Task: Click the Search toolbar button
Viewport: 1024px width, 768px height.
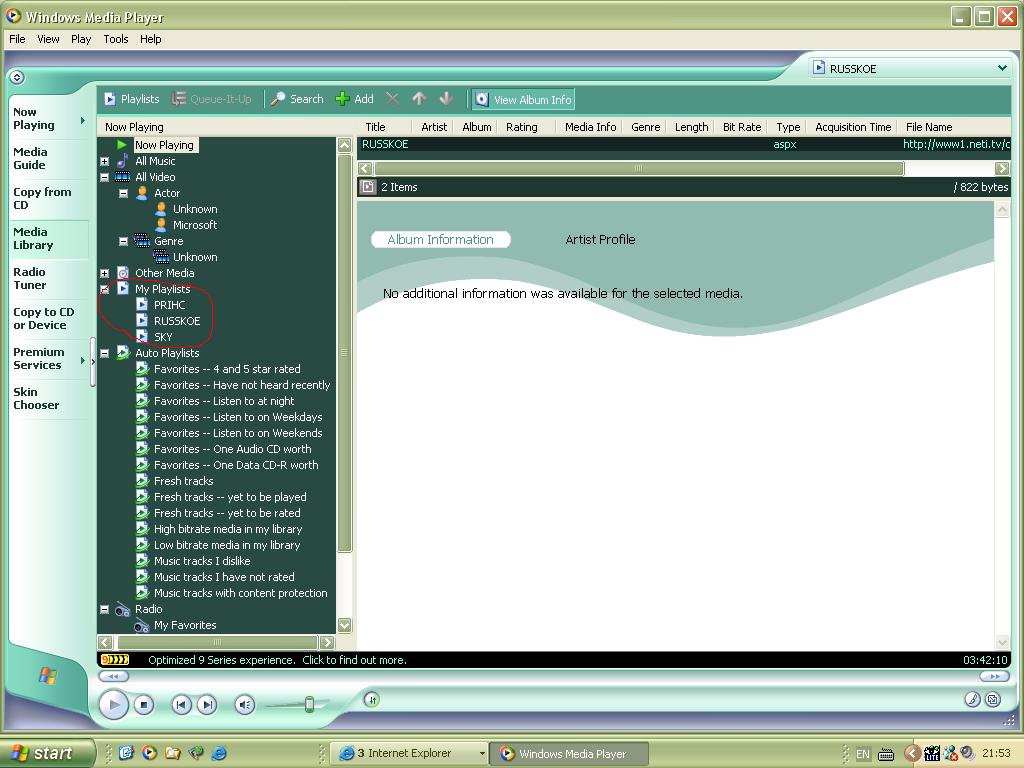Action: point(297,99)
